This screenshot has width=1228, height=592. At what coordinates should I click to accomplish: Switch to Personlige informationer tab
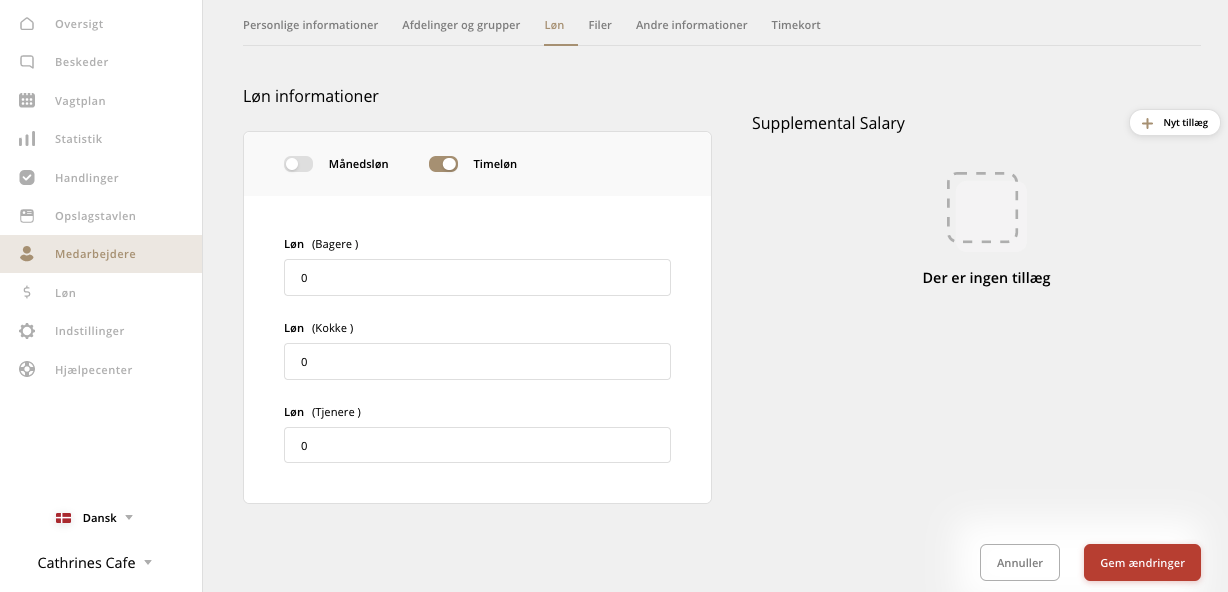point(310,25)
